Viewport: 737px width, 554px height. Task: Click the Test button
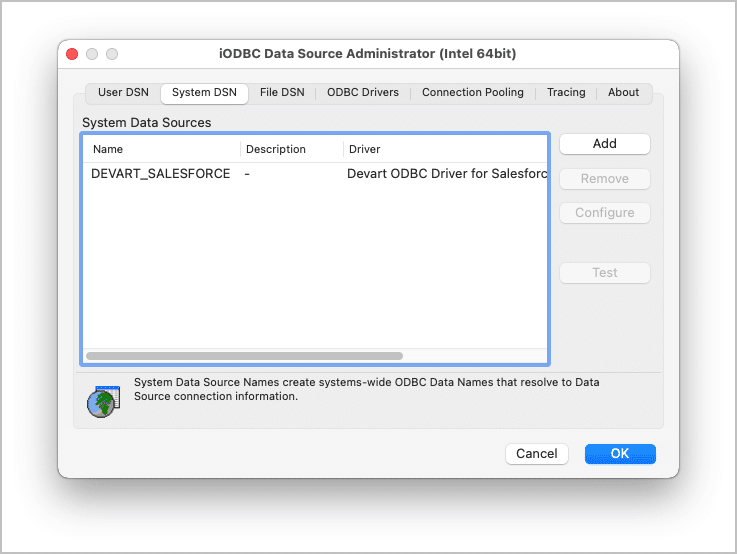pos(604,273)
